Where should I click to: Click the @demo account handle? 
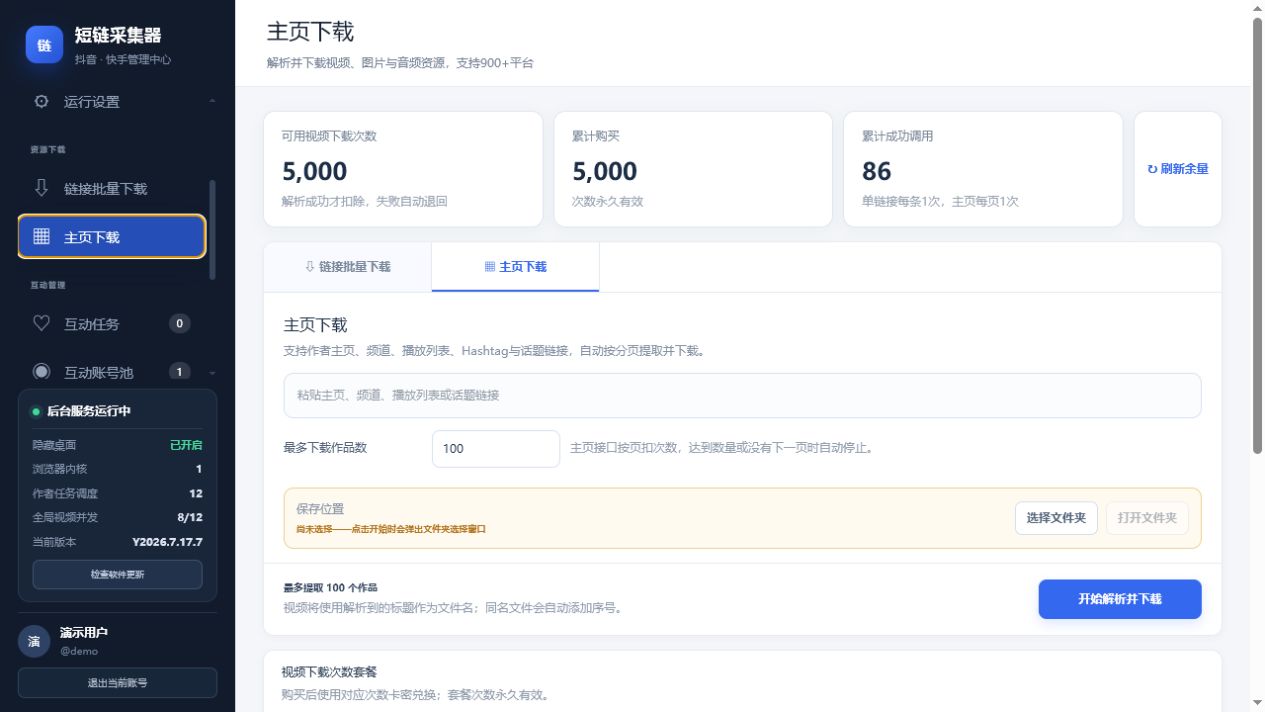coord(79,651)
